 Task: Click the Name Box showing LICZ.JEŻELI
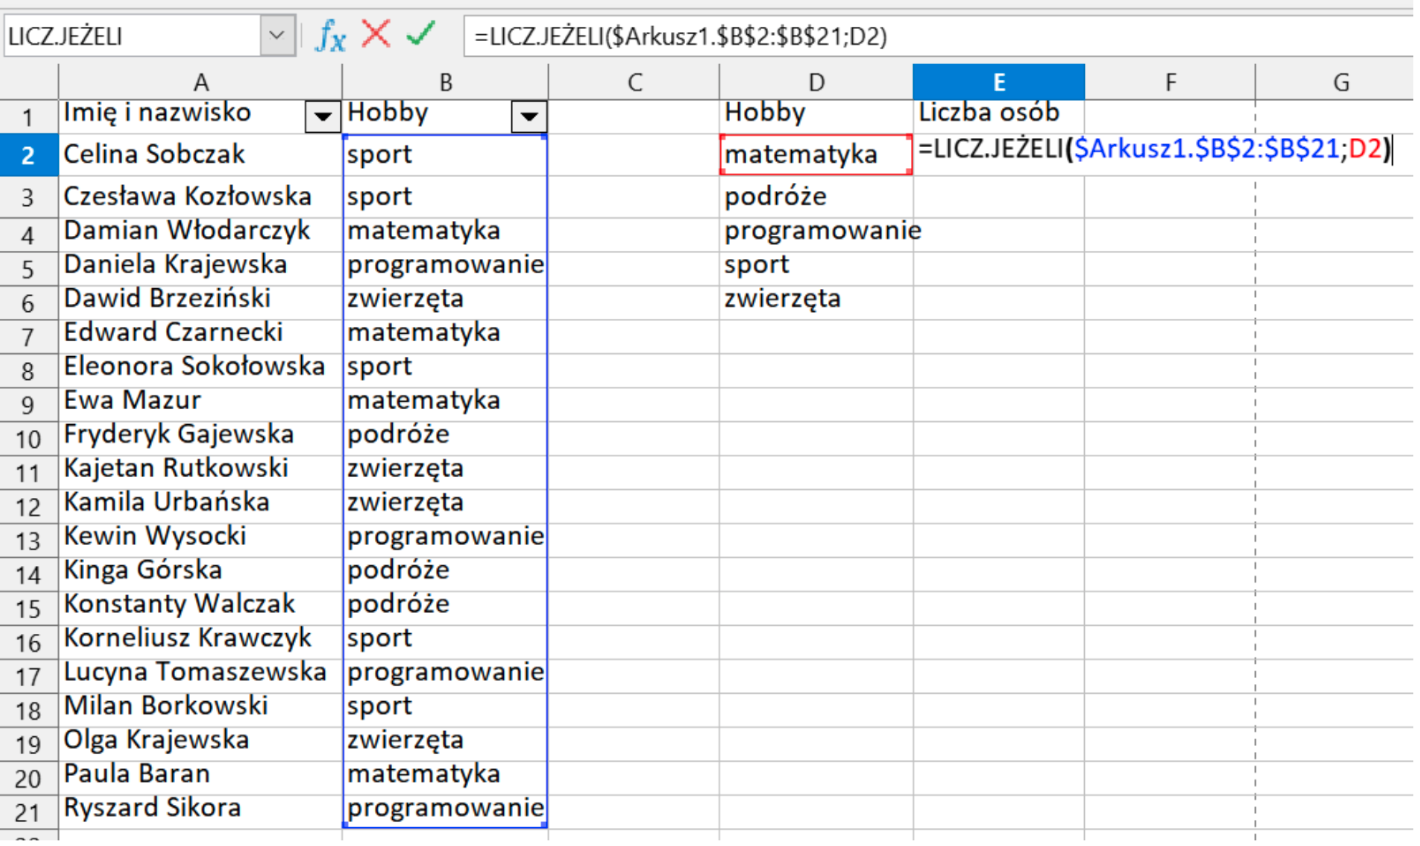click(x=130, y=36)
